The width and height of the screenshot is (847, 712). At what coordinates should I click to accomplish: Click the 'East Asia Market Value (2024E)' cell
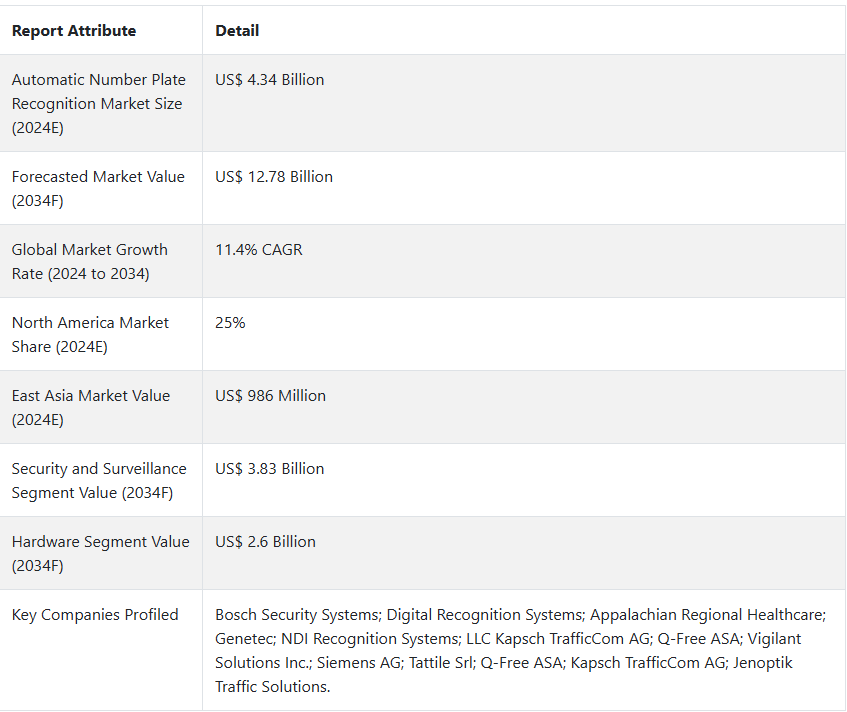pyautogui.click(x=92, y=407)
